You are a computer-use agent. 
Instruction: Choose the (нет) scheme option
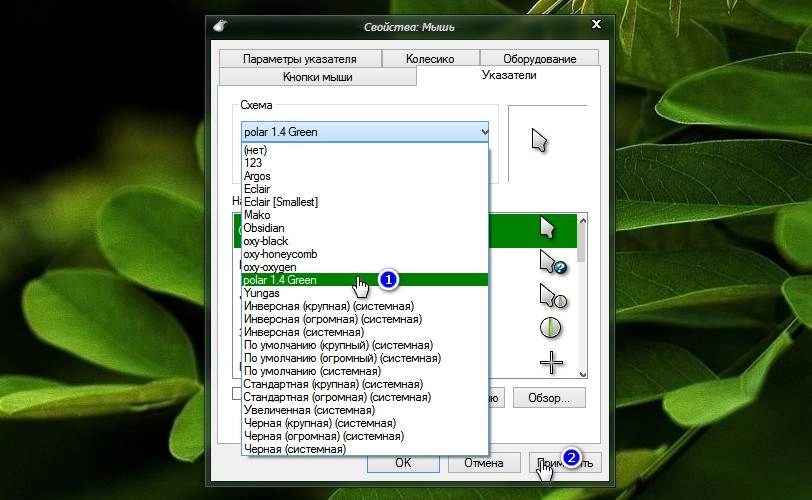tap(365, 150)
